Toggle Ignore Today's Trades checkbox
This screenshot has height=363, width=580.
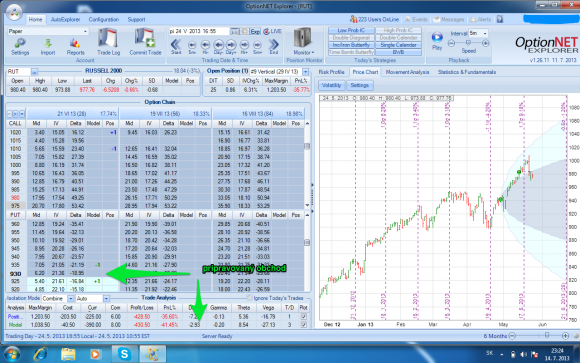coord(249,298)
